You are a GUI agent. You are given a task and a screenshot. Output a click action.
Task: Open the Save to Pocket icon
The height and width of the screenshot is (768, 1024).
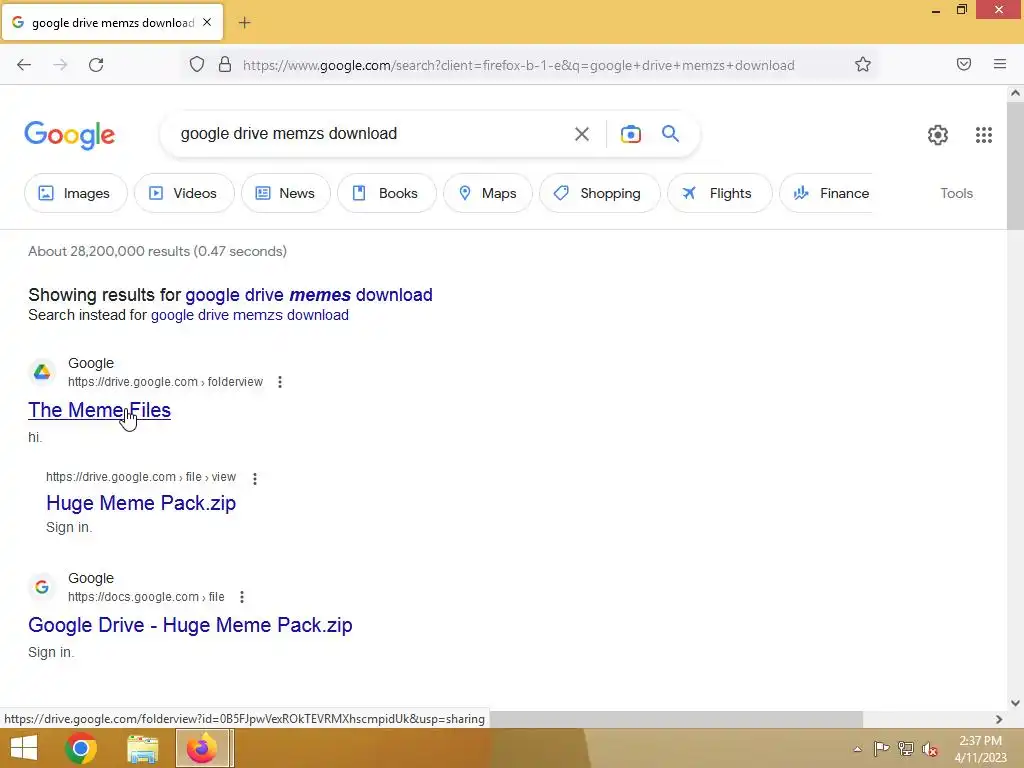tap(964, 64)
